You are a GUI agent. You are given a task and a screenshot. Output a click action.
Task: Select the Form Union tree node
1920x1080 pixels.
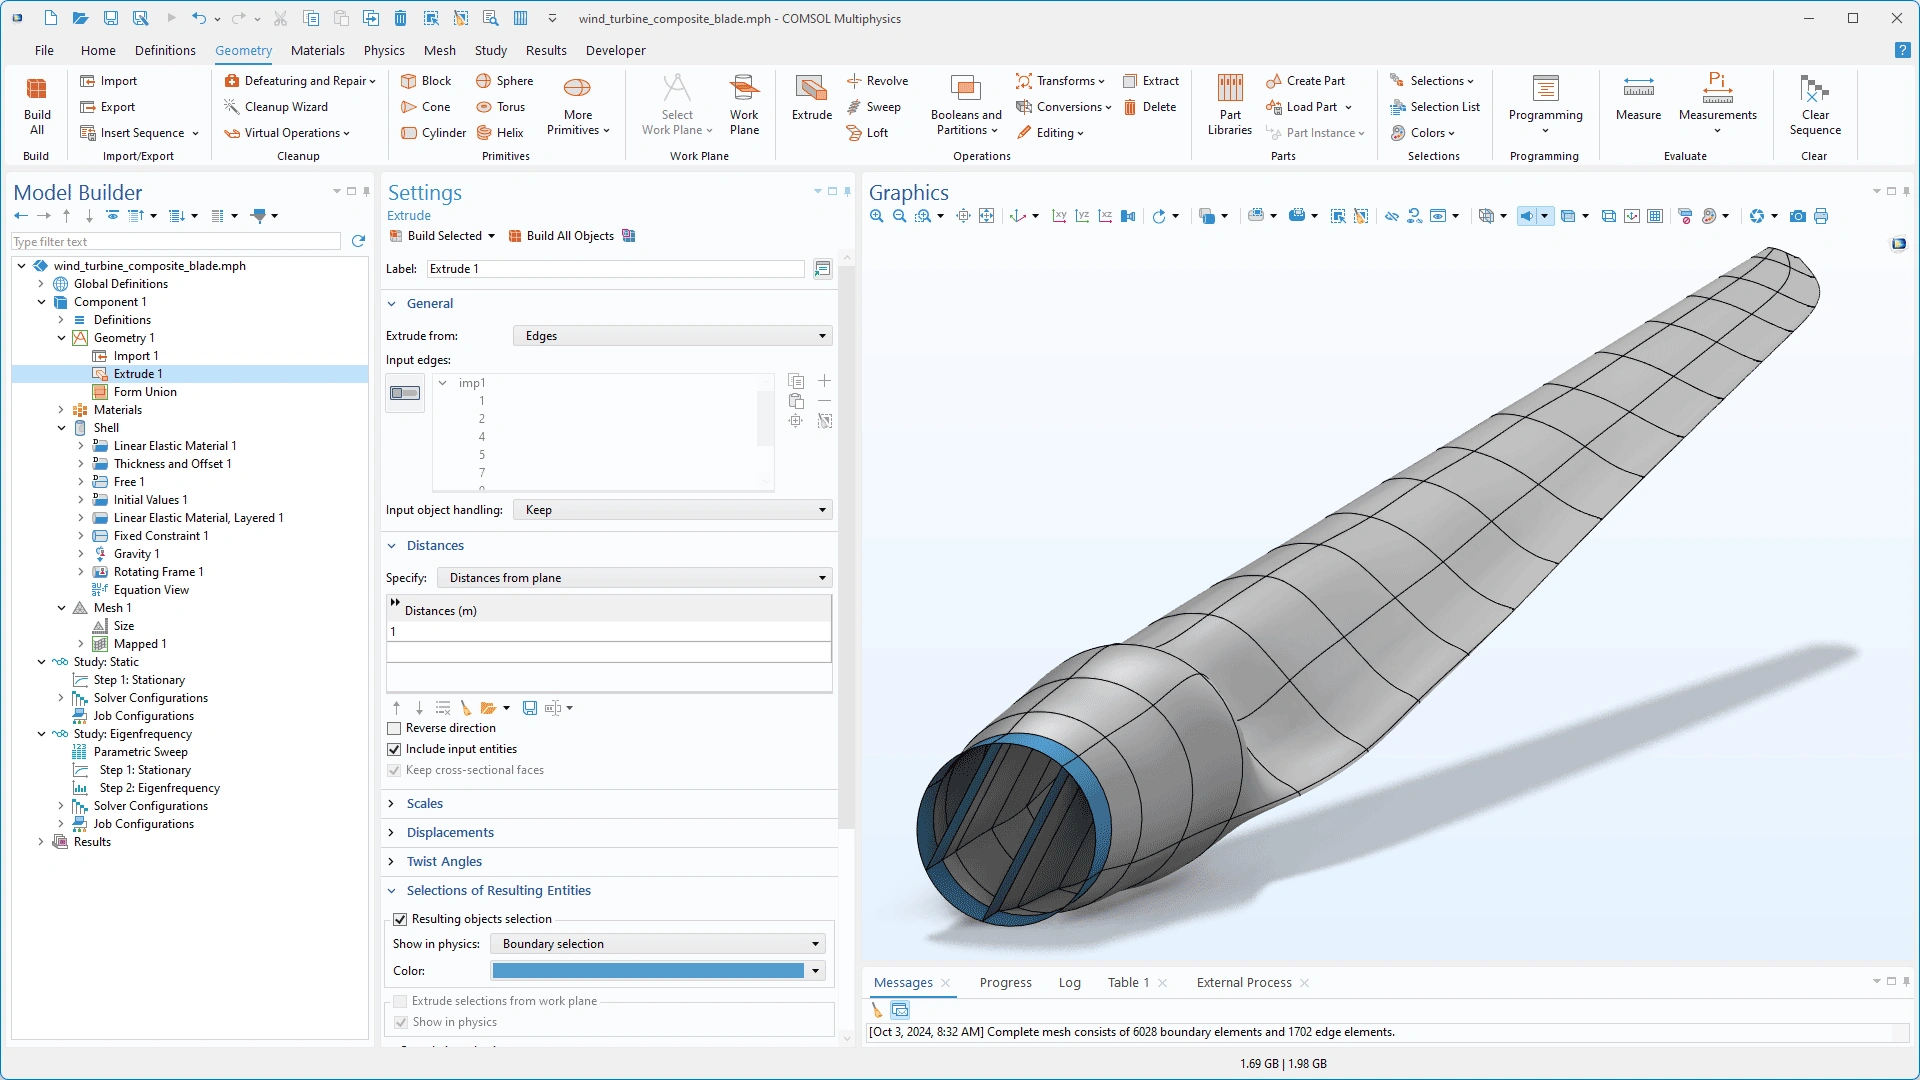pos(145,392)
